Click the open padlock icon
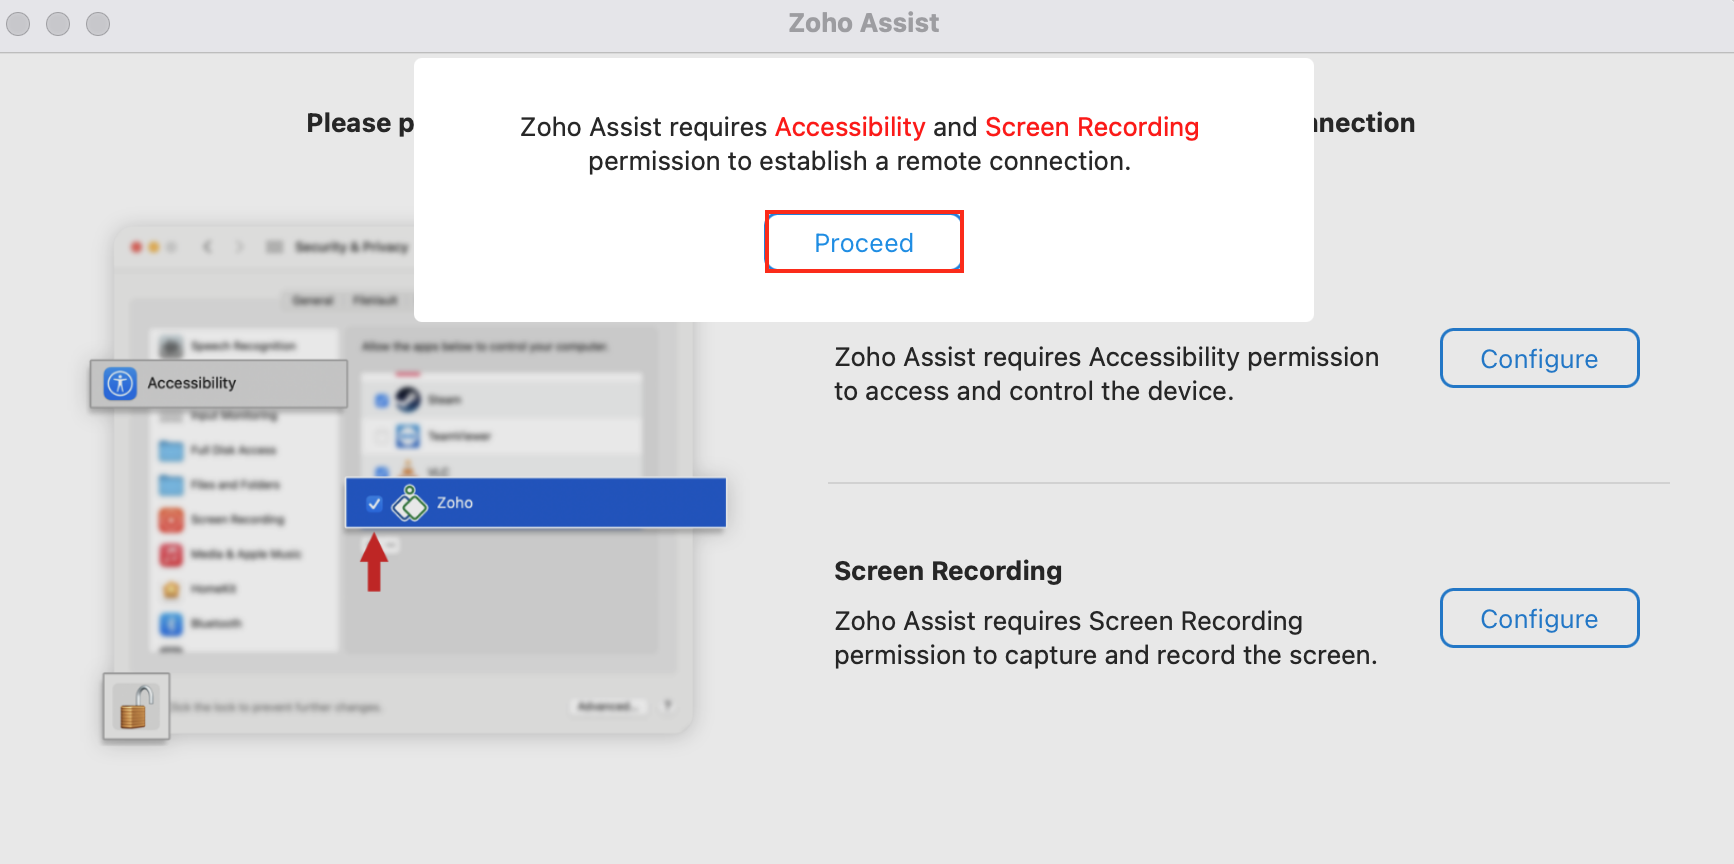 (x=136, y=706)
